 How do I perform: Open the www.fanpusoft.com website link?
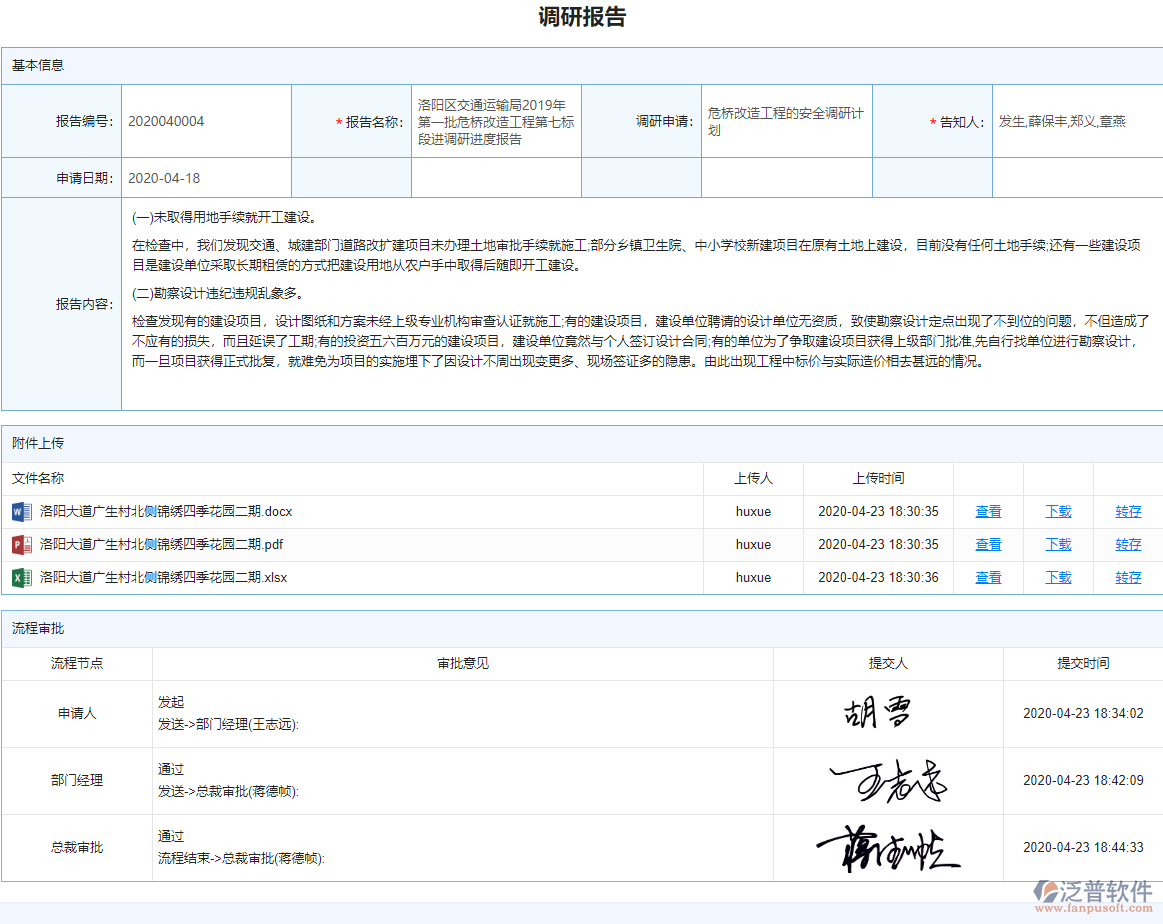click(1093, 910)
